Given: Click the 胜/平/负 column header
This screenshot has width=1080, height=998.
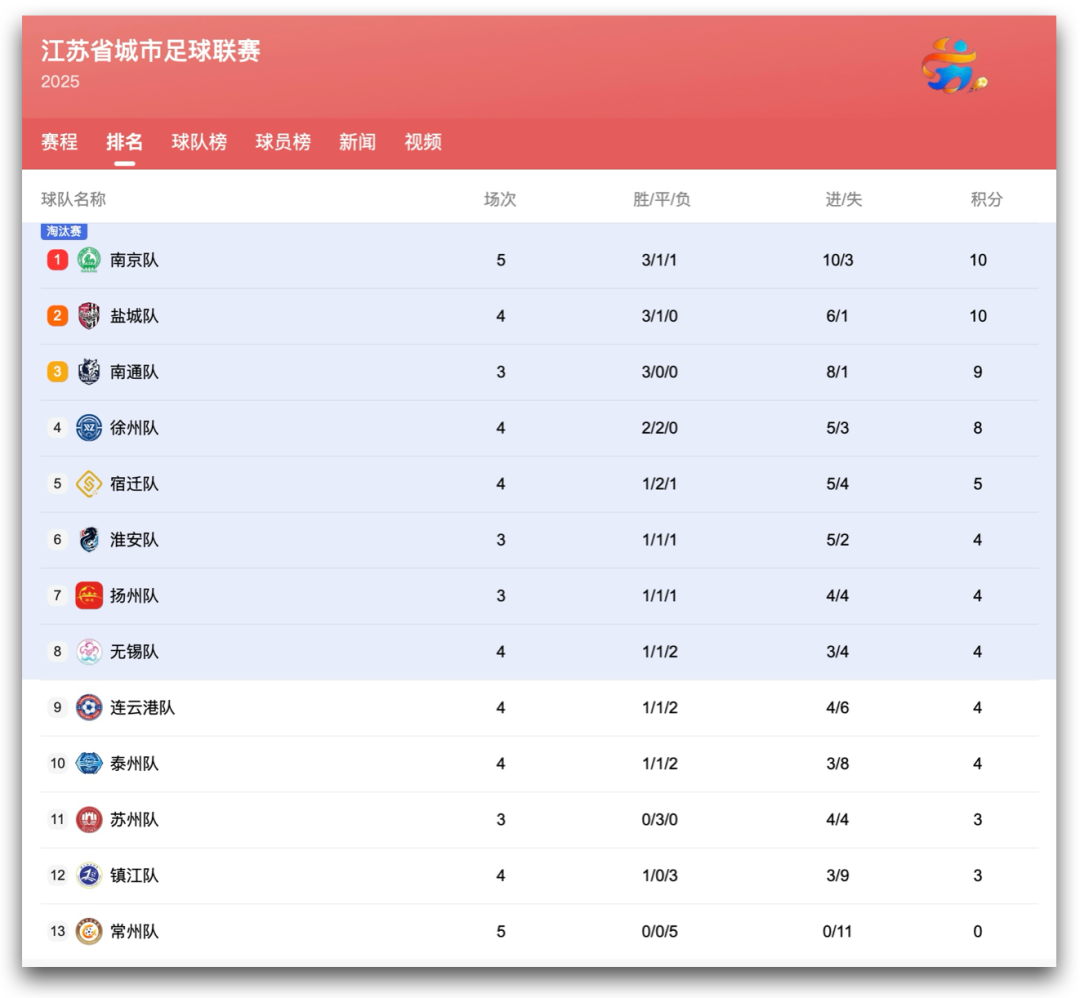Looking at the screenshot, I should tap(661, 199).
